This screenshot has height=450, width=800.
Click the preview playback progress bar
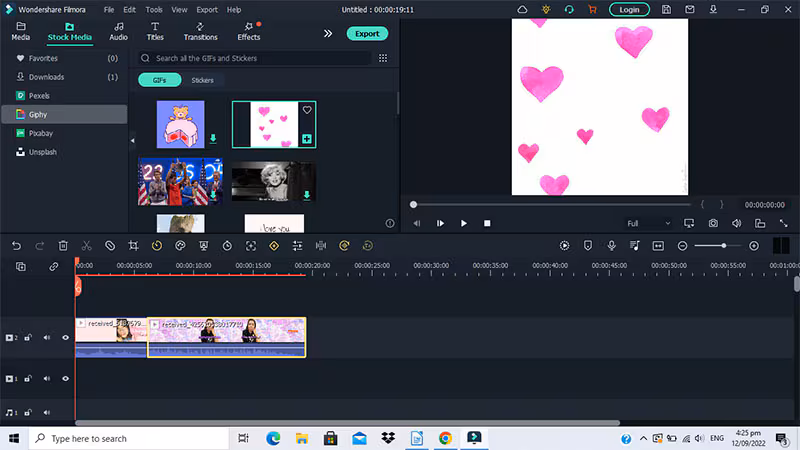[x=552, y=205]
